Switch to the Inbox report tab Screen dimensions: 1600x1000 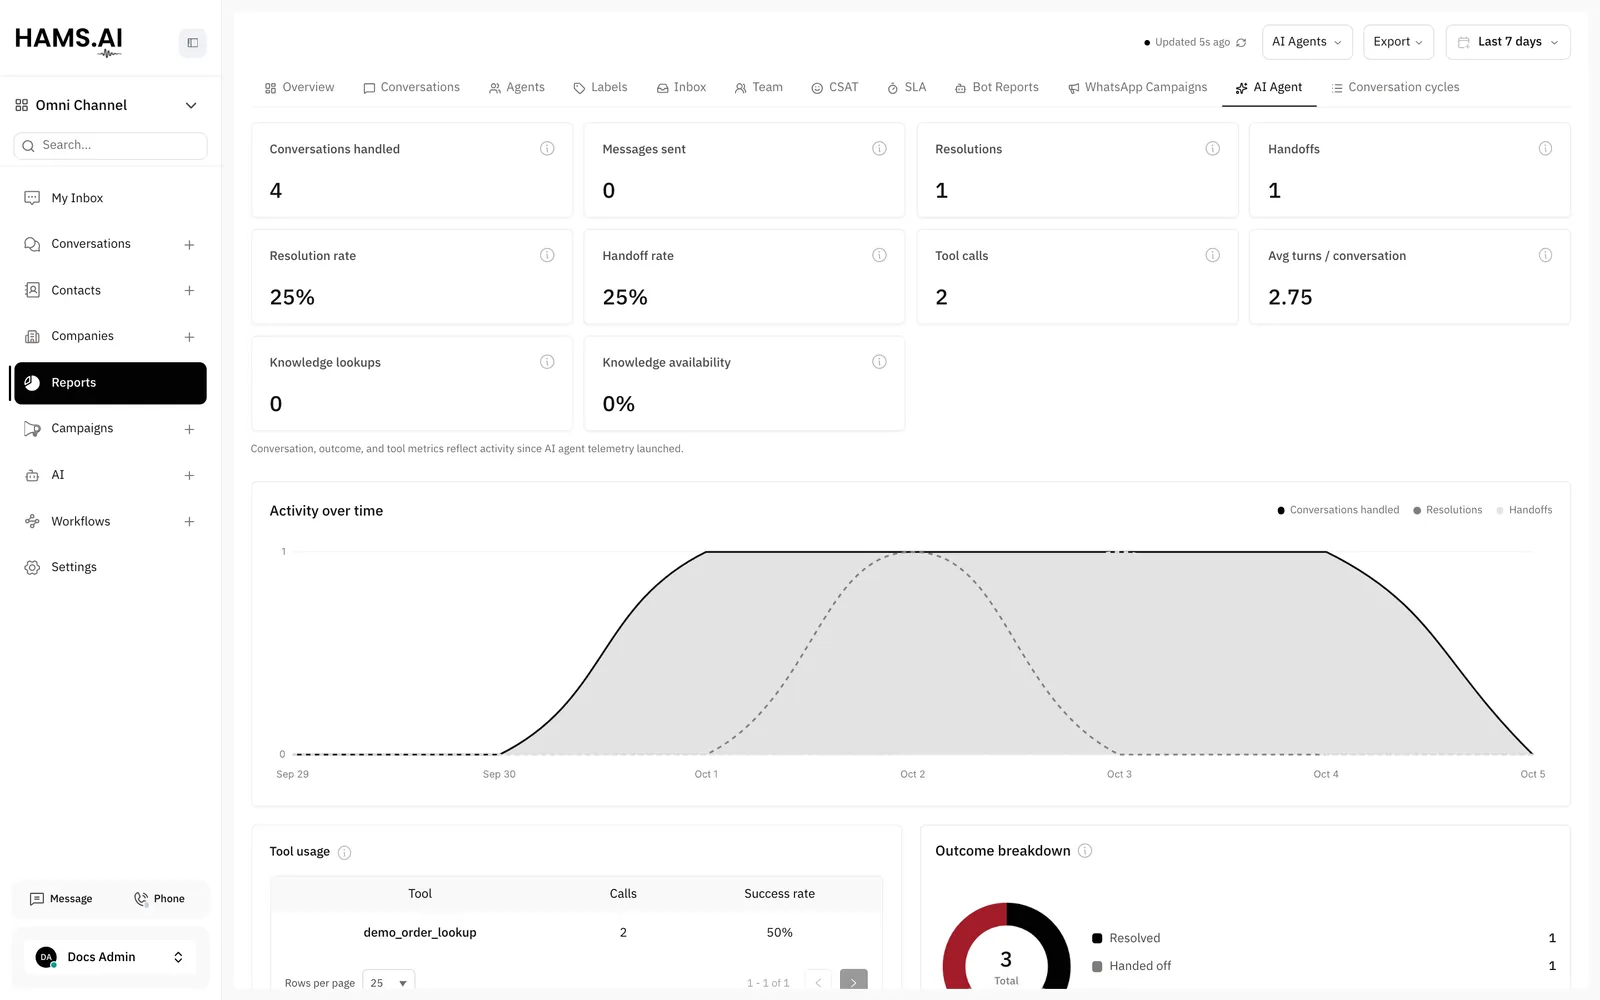[681, 88]
